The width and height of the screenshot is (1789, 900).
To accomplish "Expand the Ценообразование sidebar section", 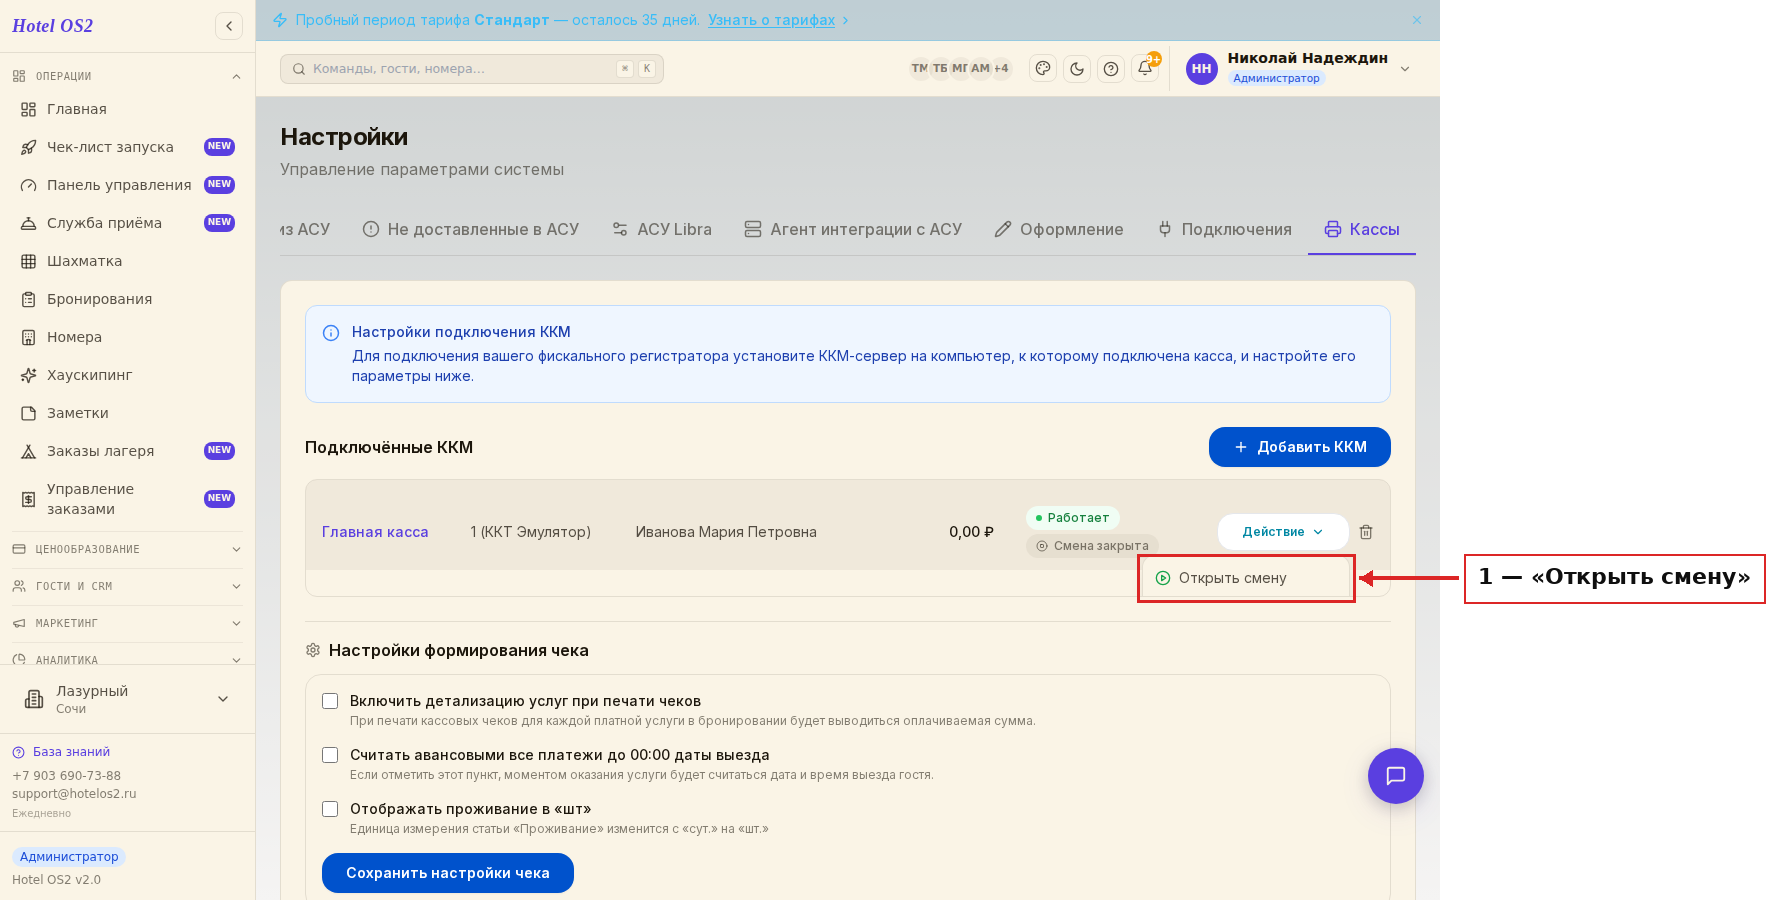I will [x=127, y=549].
